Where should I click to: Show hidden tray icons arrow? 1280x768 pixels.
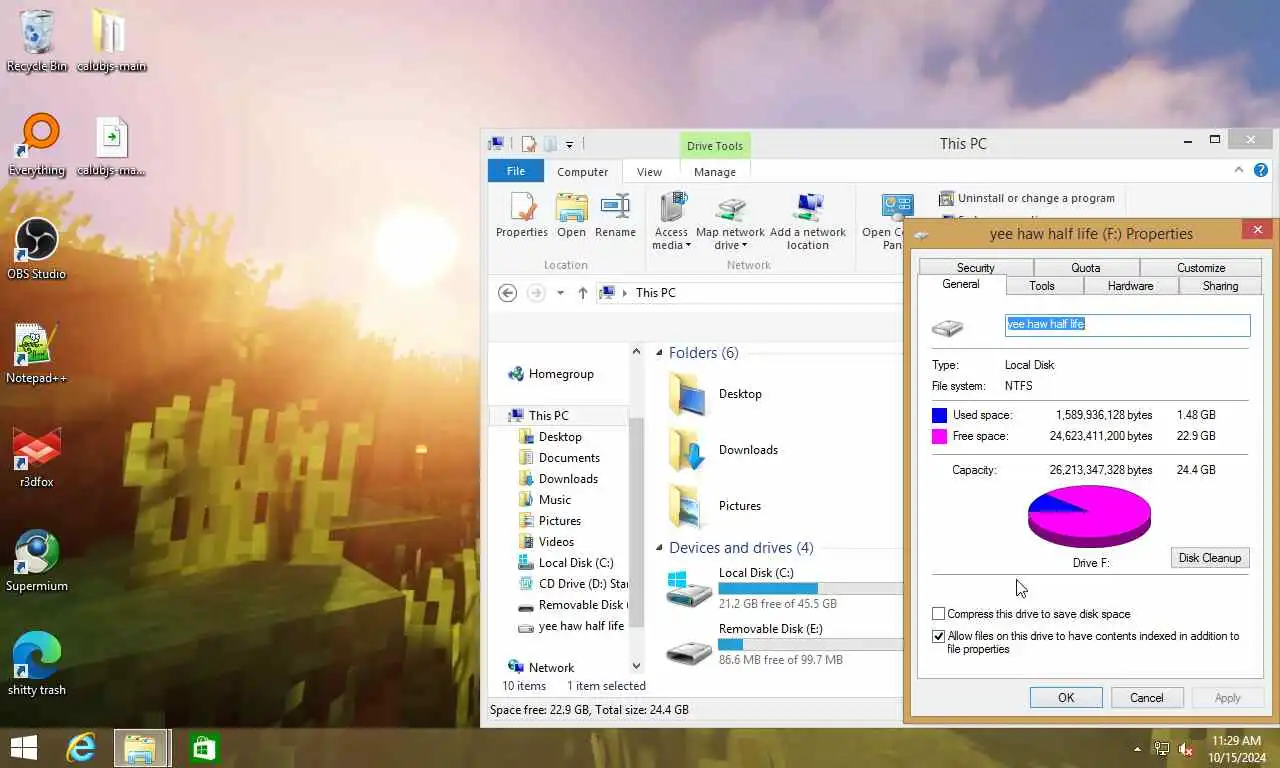tap(1137, 749)
